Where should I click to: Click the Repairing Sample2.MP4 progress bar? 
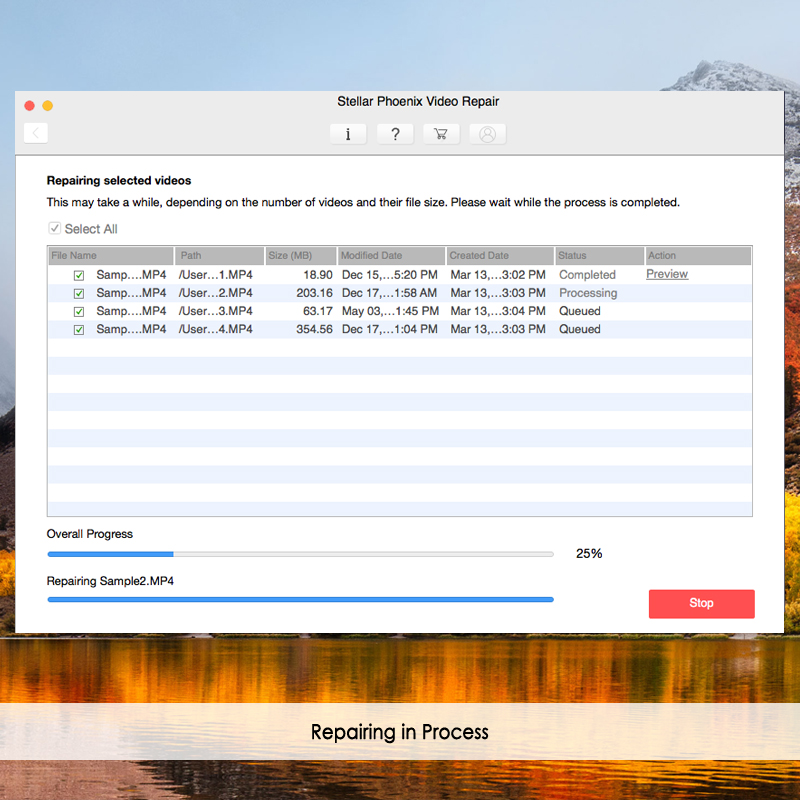click(x=301, y=599)
